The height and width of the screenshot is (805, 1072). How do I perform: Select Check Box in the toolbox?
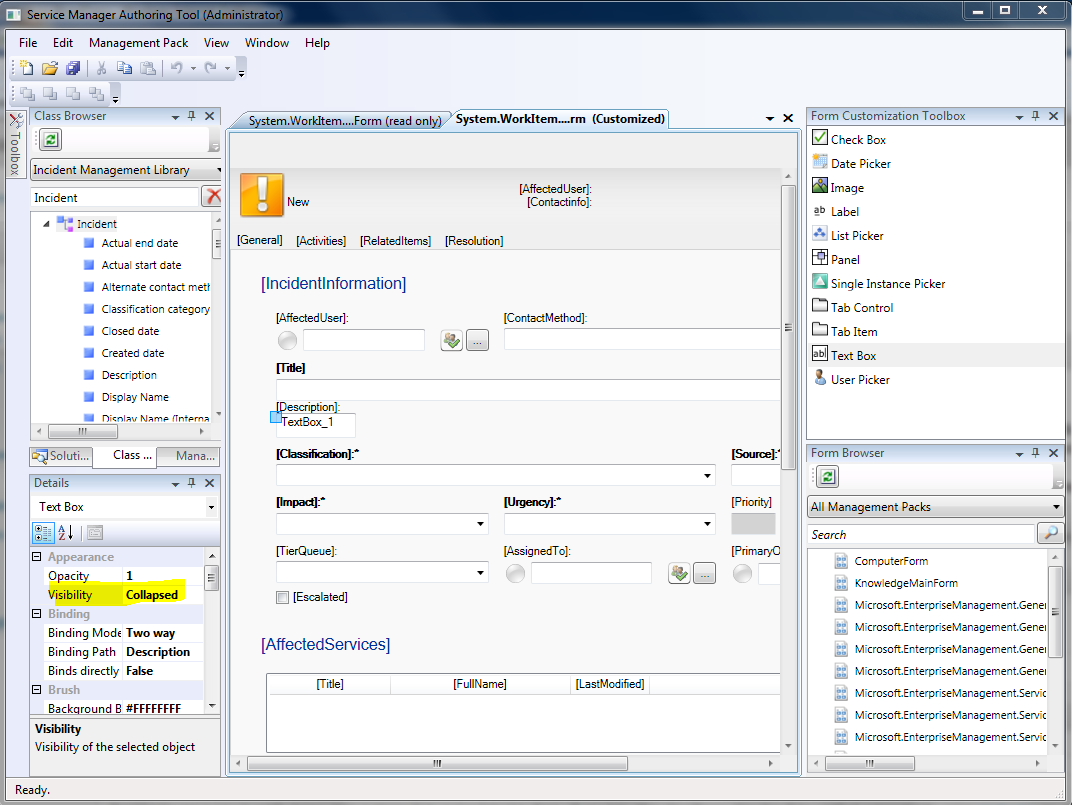(858, 140)
